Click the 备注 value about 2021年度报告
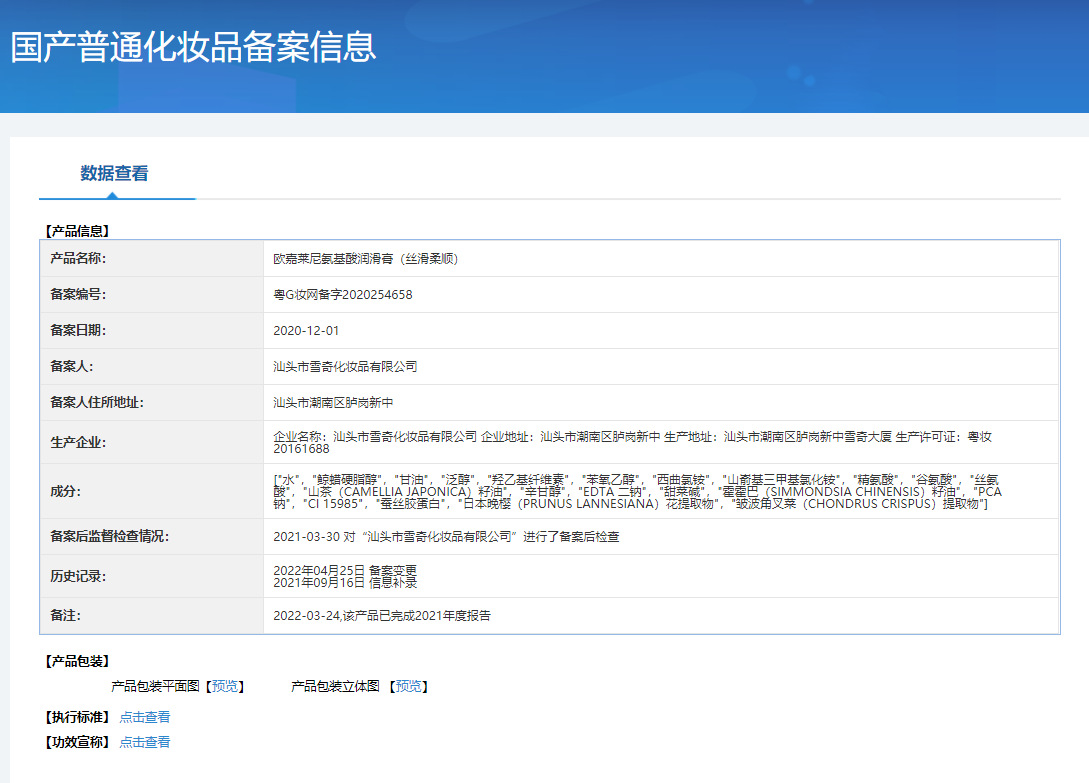1089x783 pixels. pos(381,616)
